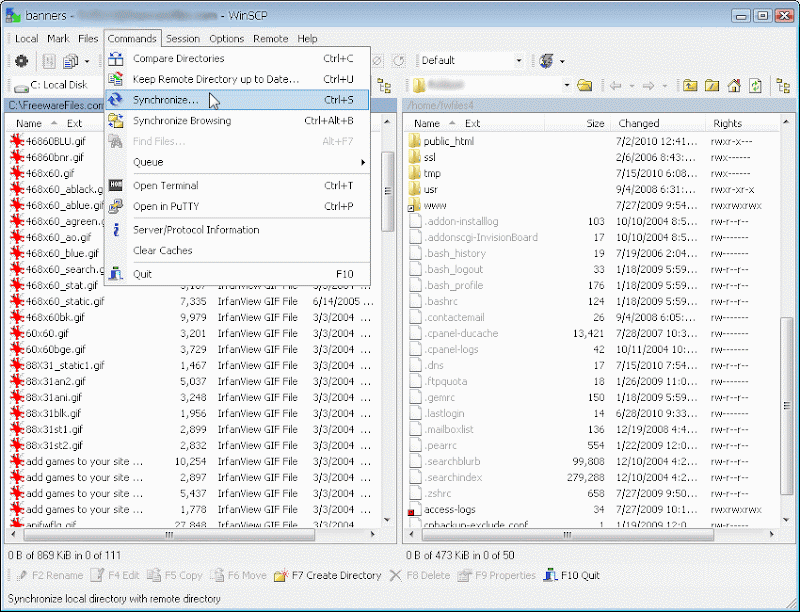Click the www symlink folder icon

click(x=414, y=205)
